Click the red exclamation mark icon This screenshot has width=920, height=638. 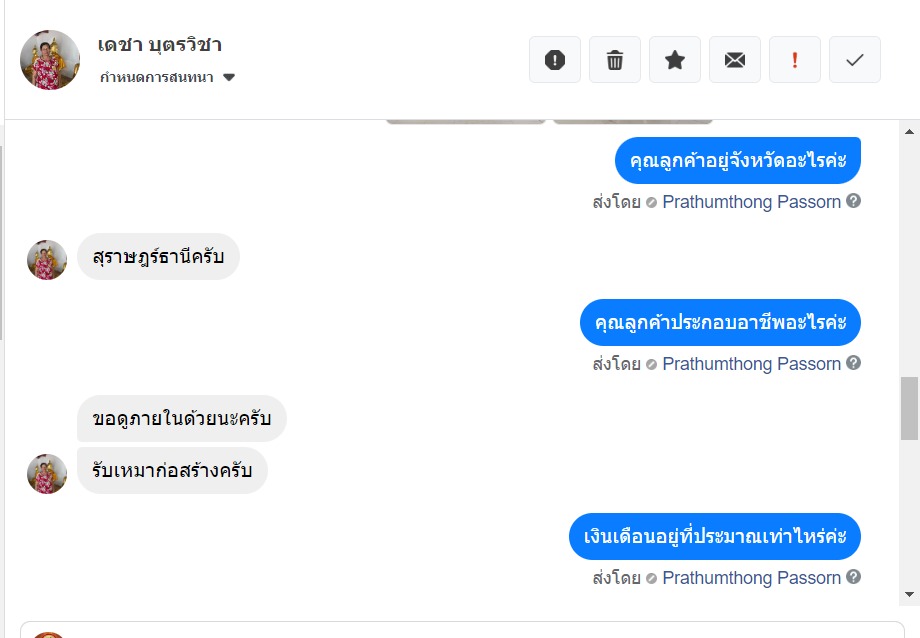pos(795,60)
